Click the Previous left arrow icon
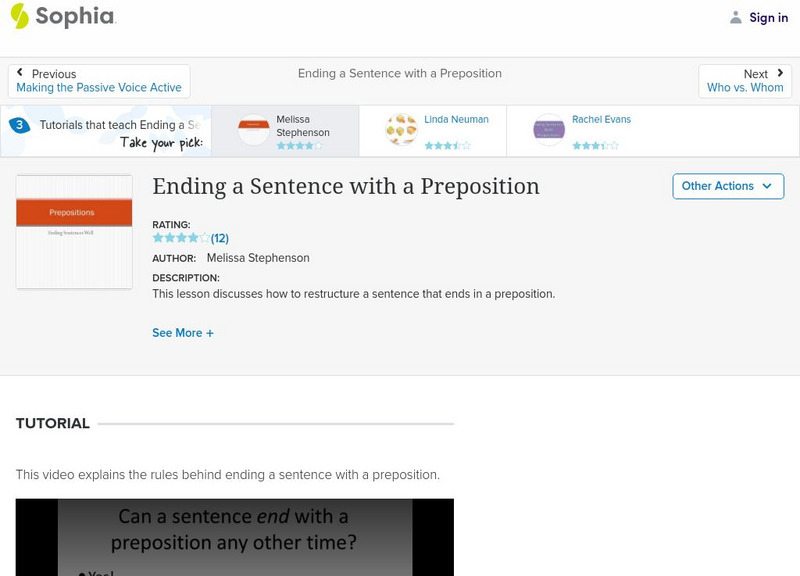 click(21, 73)
